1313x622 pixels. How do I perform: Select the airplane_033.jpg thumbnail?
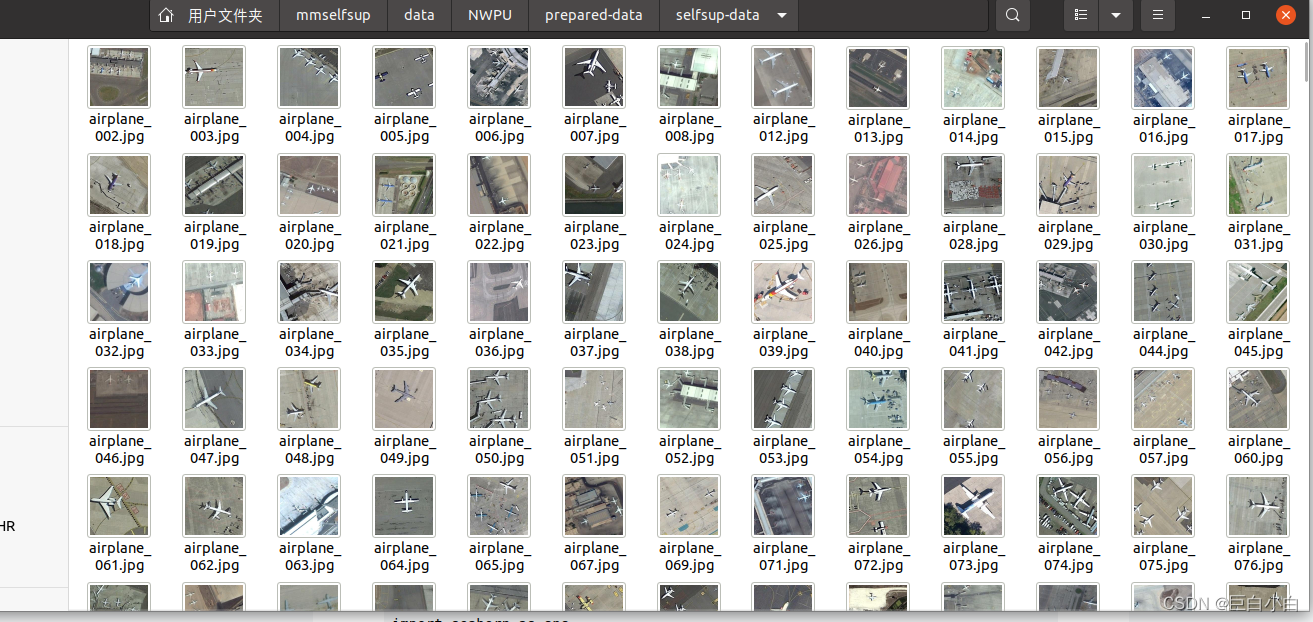pyautogui.click(x=214, y=291)
